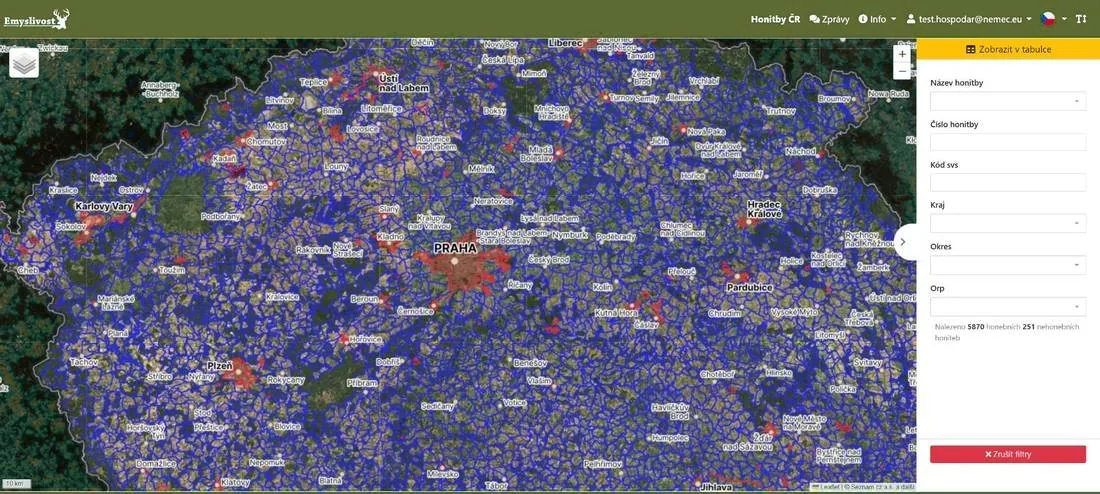This screenshot has width=1100, height=494.
Task: Click the Havlíčkův Brod map label
Action: point(670,412)
